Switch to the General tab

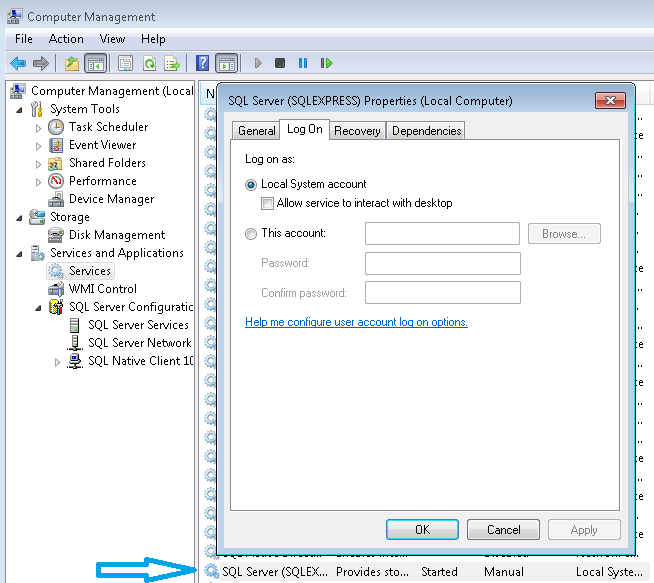click(257, 131)
